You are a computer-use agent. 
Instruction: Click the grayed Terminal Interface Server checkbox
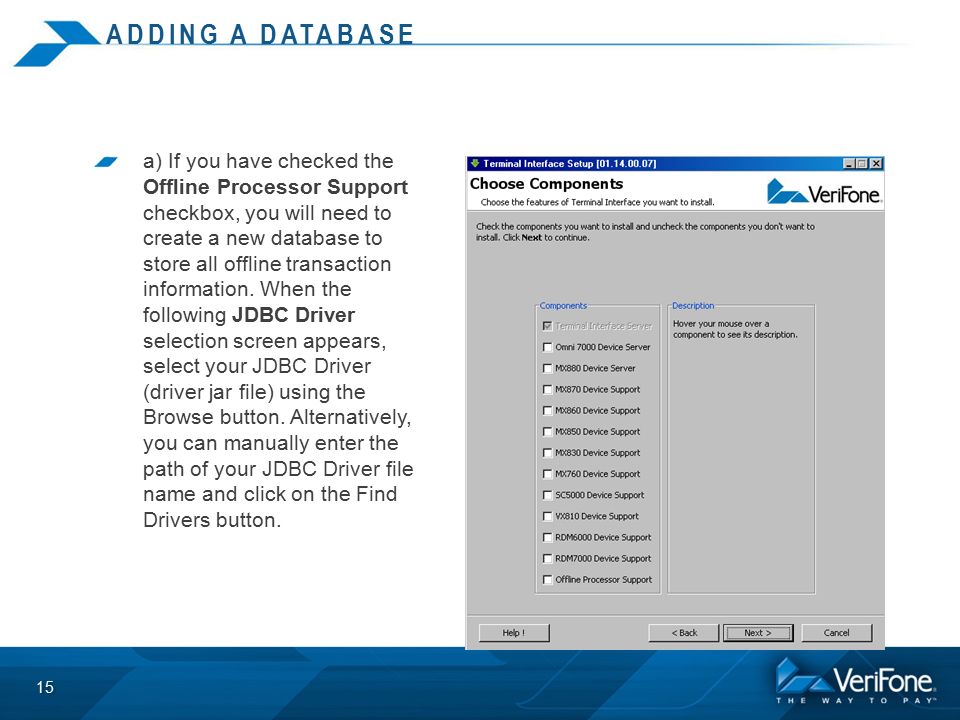pyautogui.click(x=547, y=326)
